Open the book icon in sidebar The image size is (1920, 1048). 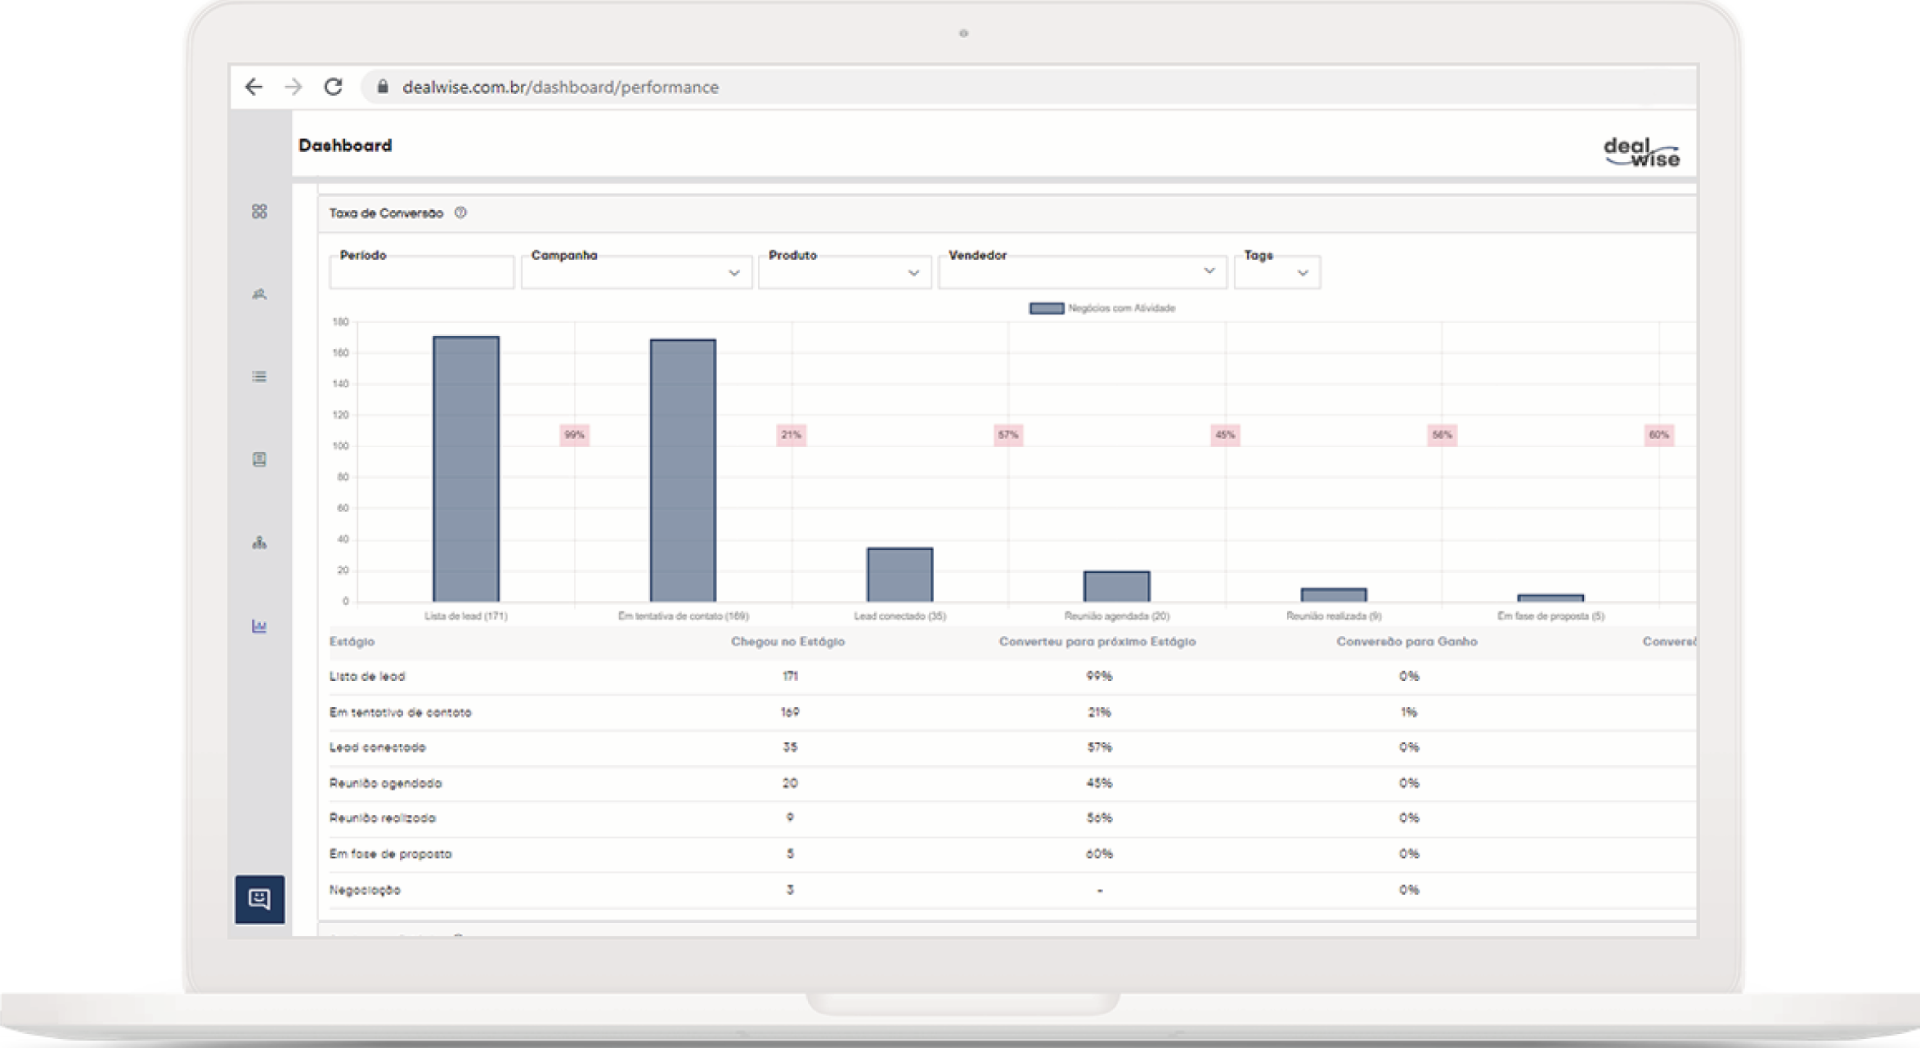pos(259,460)
